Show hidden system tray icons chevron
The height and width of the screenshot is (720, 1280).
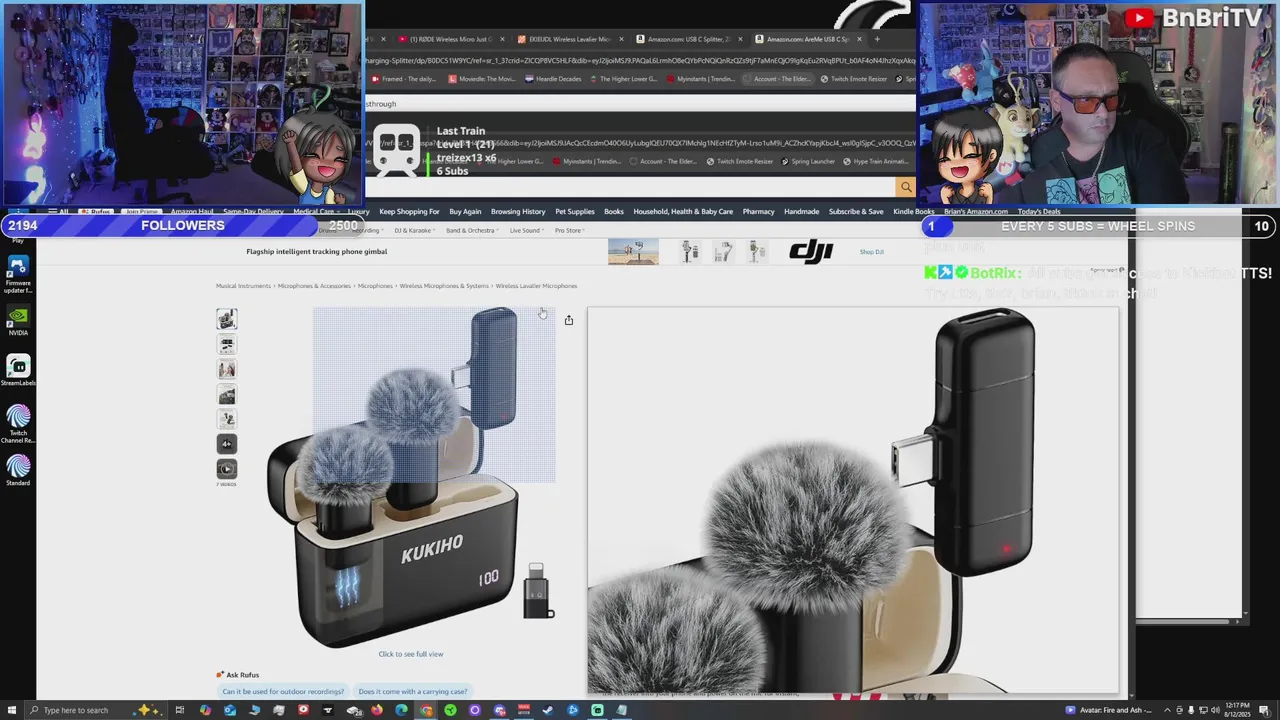[1166, 710]
